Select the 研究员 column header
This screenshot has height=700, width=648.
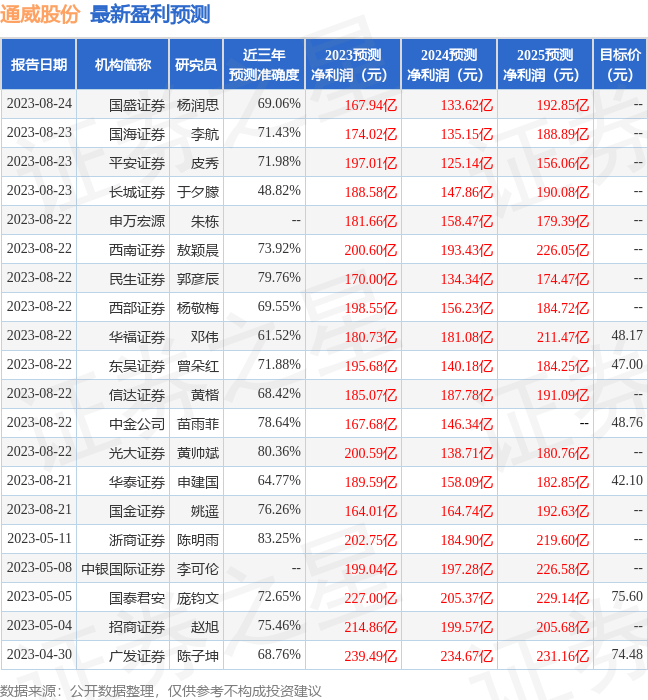point(196,65)
